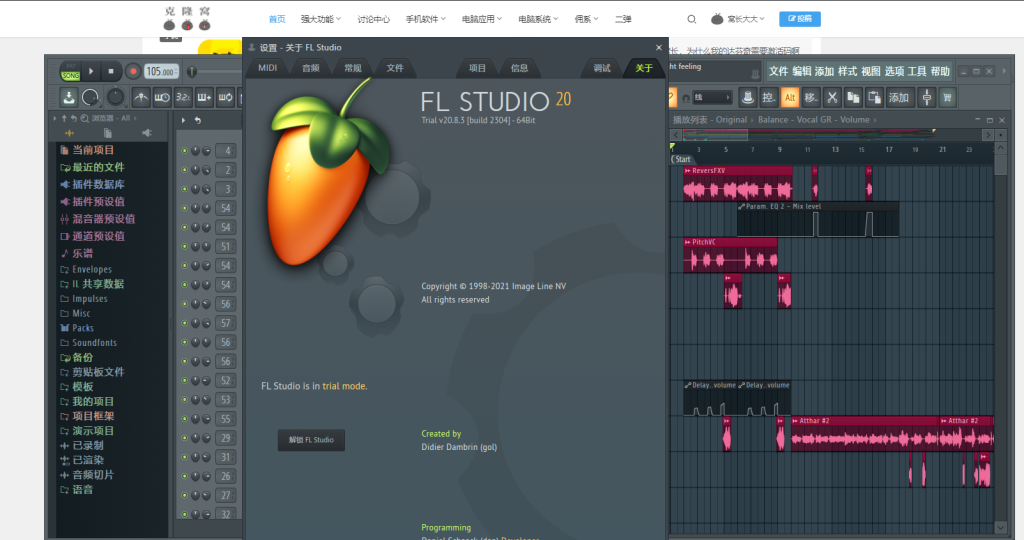Viewport: 1024px width, 540px height.
Task: Open the 讨论中心 website link
Action: (x=374, y=20)
